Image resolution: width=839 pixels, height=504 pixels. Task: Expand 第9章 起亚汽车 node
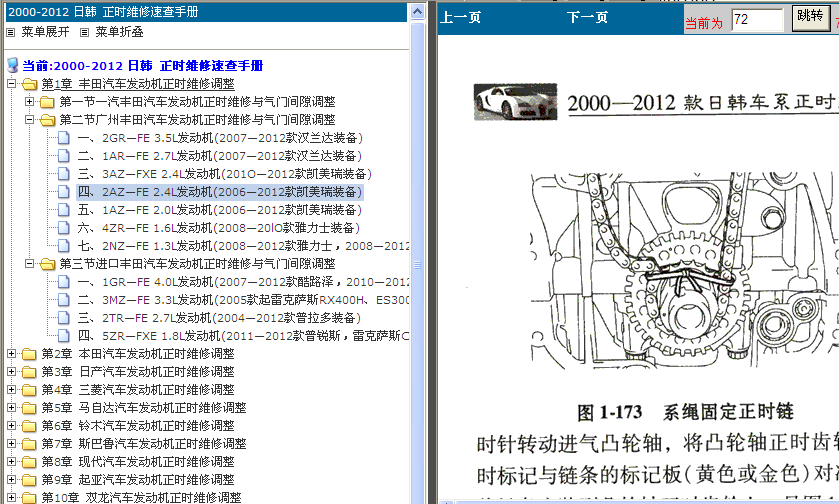click(11, 479)
